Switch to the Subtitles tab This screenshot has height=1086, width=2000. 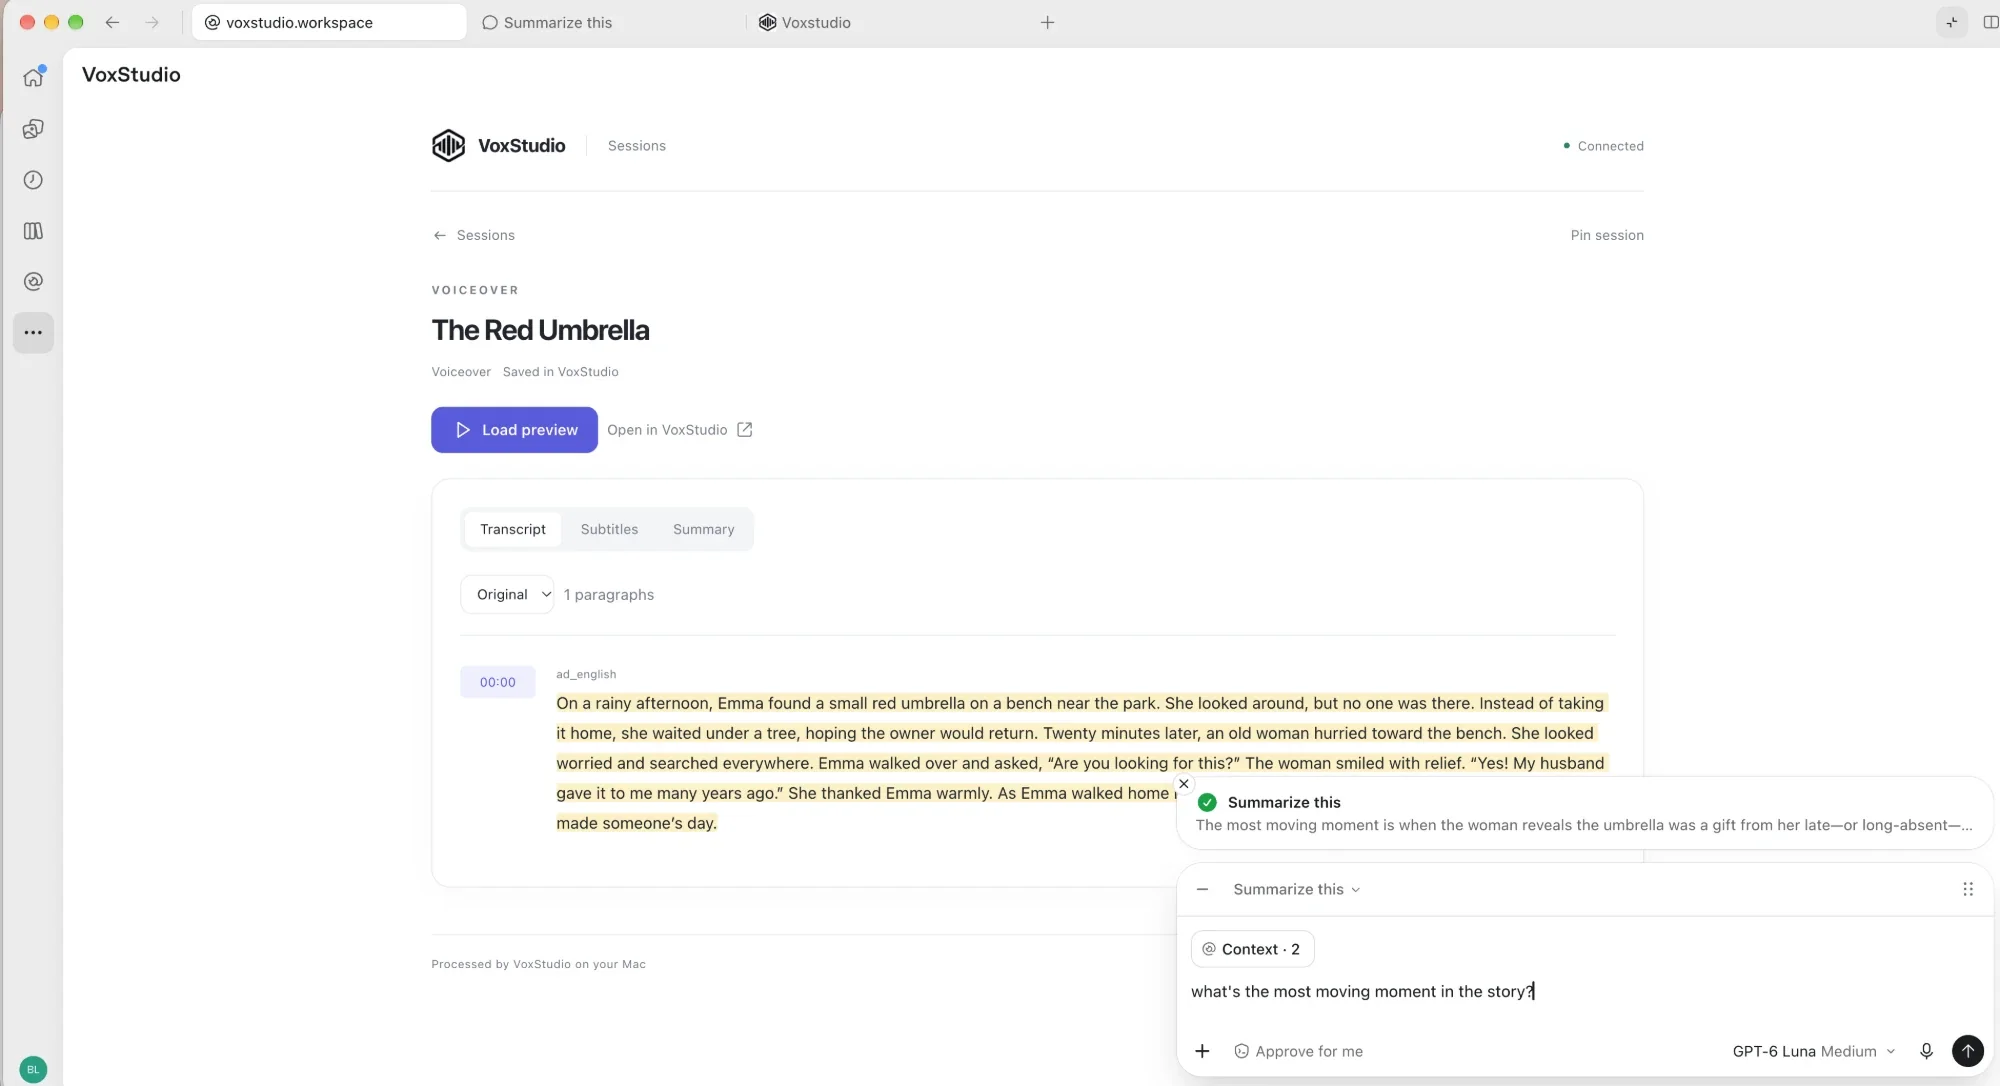click(609, 529)
